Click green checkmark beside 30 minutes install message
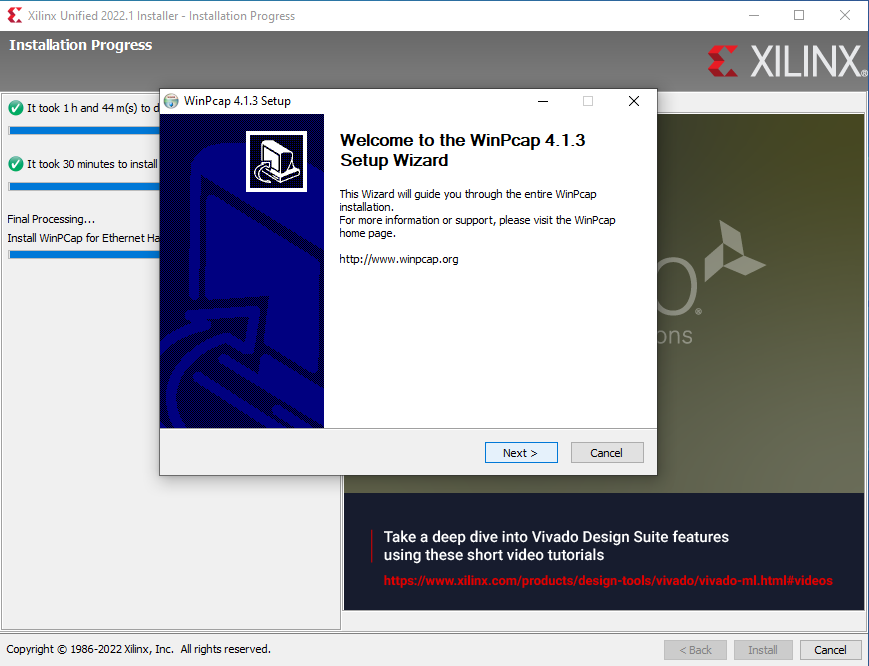This screenshot has width=869, height=666. [x=16, y=164]
